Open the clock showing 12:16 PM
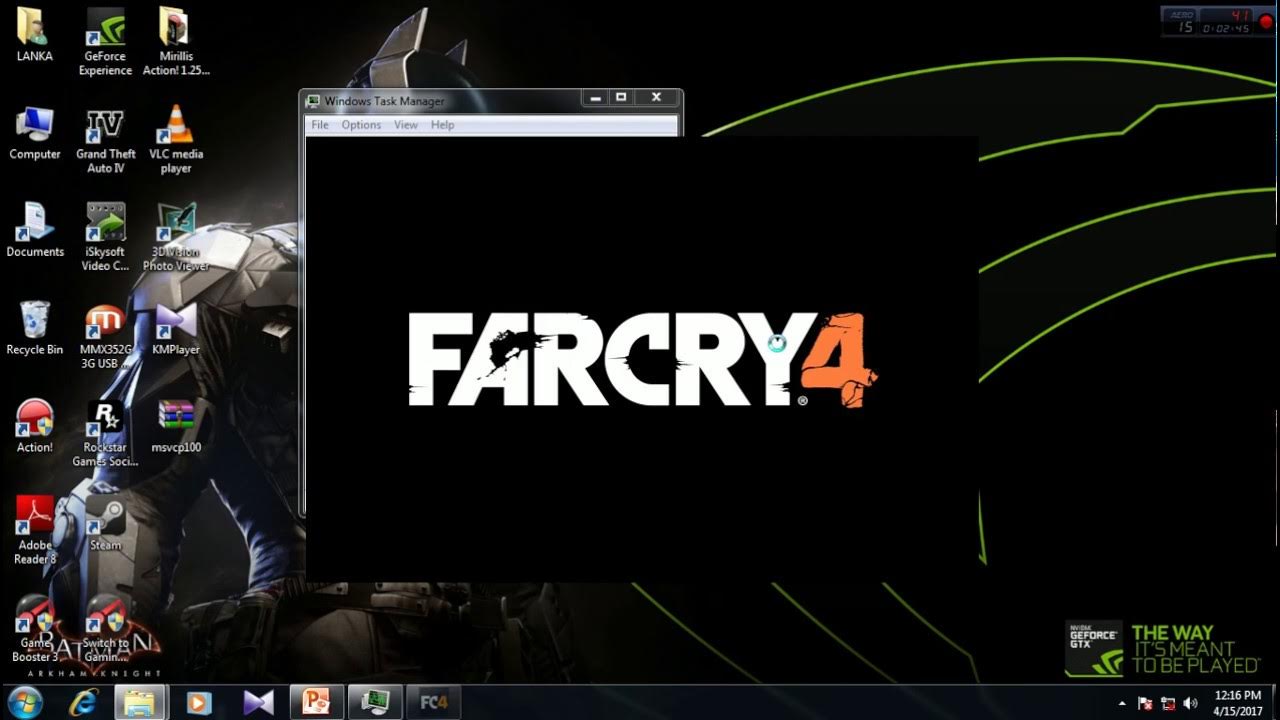The width and height of the screenshot is (1280, 720). pyautogui.click(x=1238, y=703)
